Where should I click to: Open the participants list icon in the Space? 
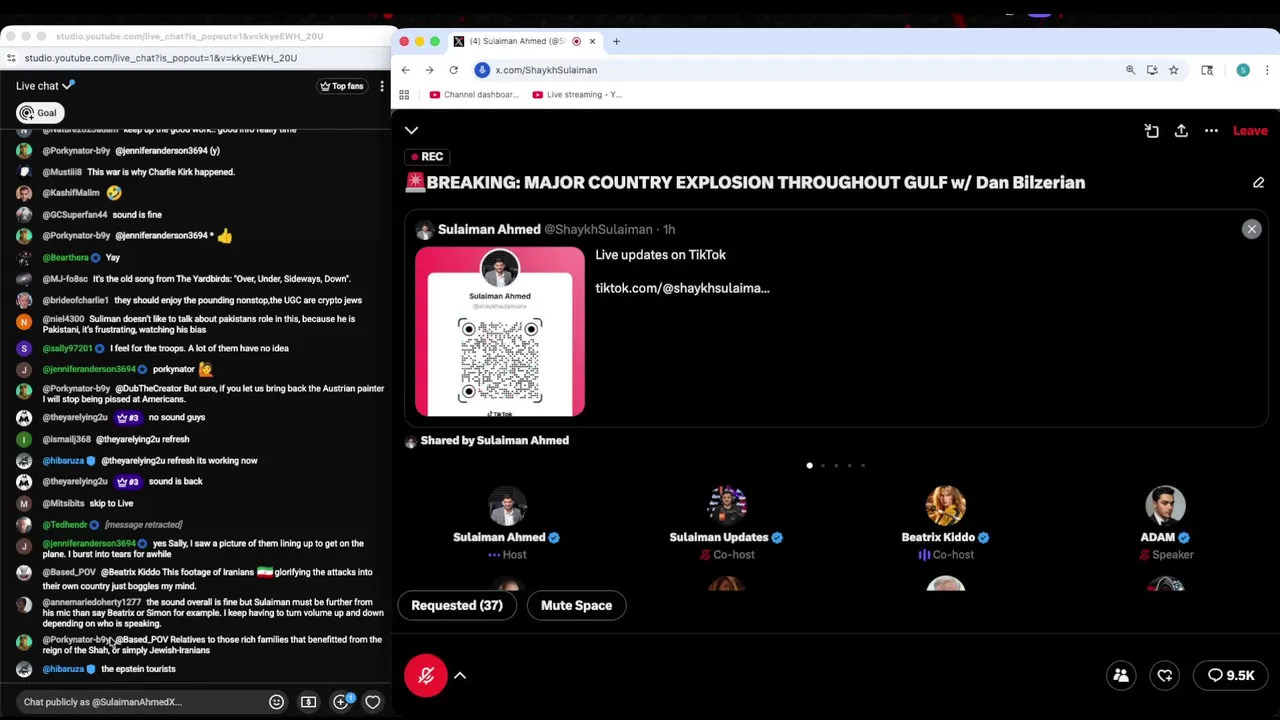click(1121, 676)
